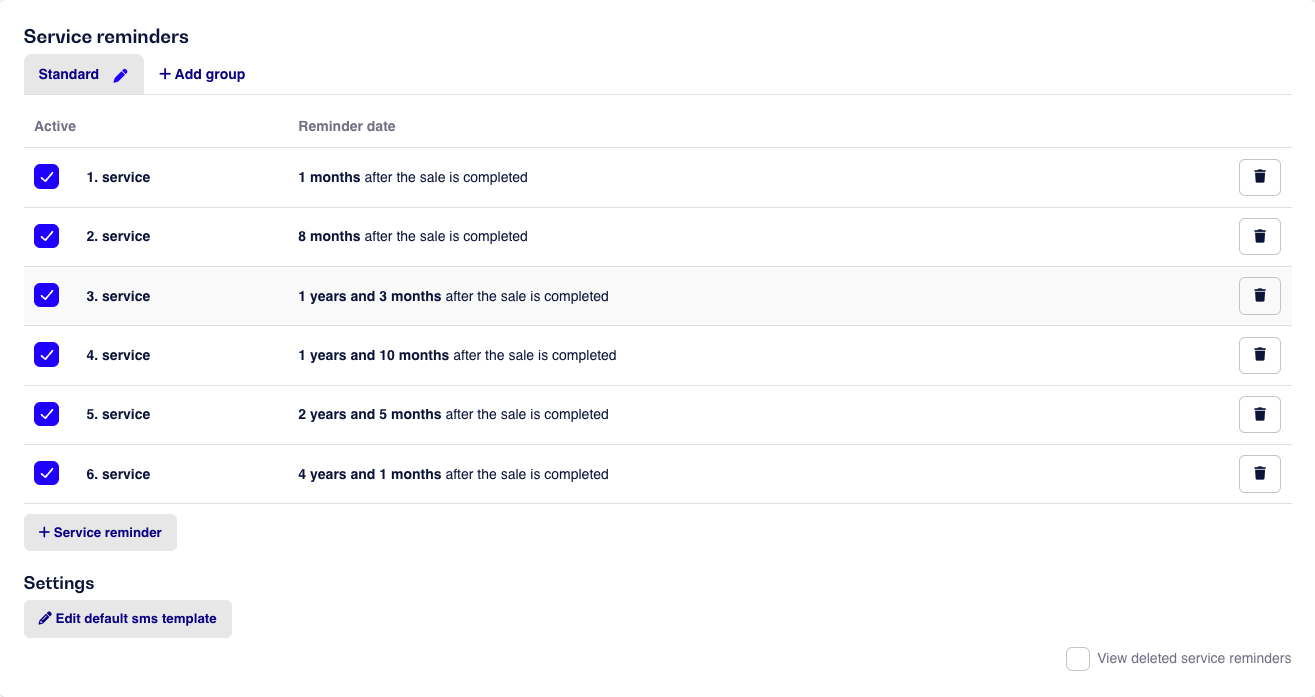Add a new reminder group
Image resolution: width=1315 pixels, height=697 pixels.
click(x=202, y=75)
